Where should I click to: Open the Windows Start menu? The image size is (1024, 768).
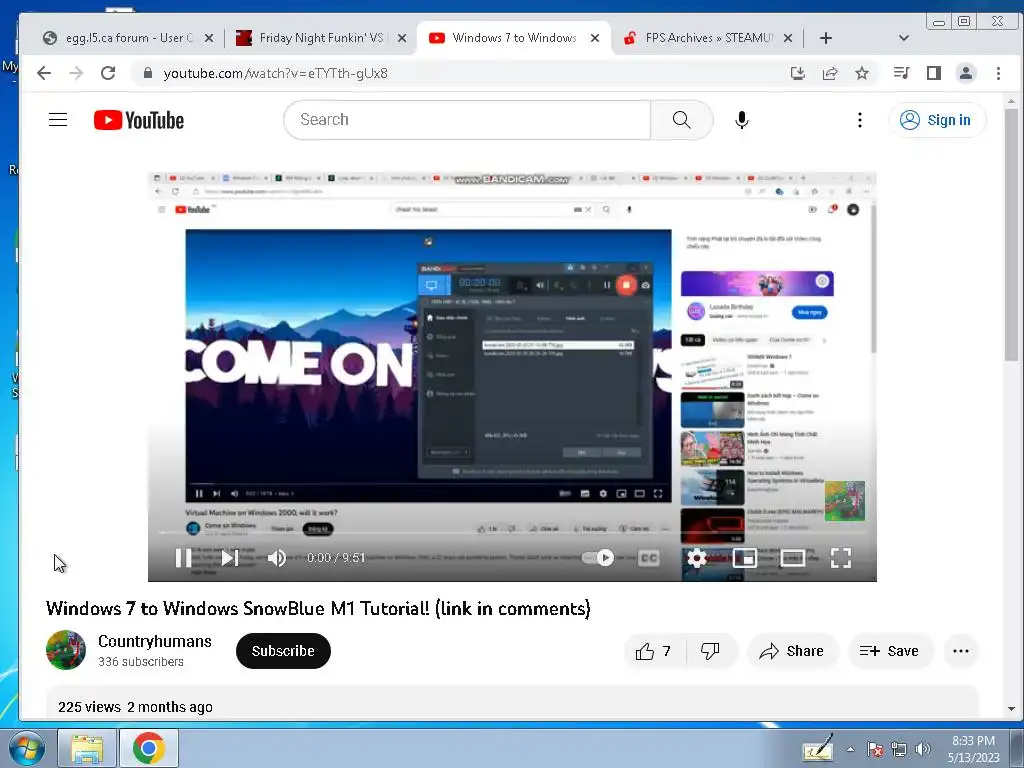27,748
